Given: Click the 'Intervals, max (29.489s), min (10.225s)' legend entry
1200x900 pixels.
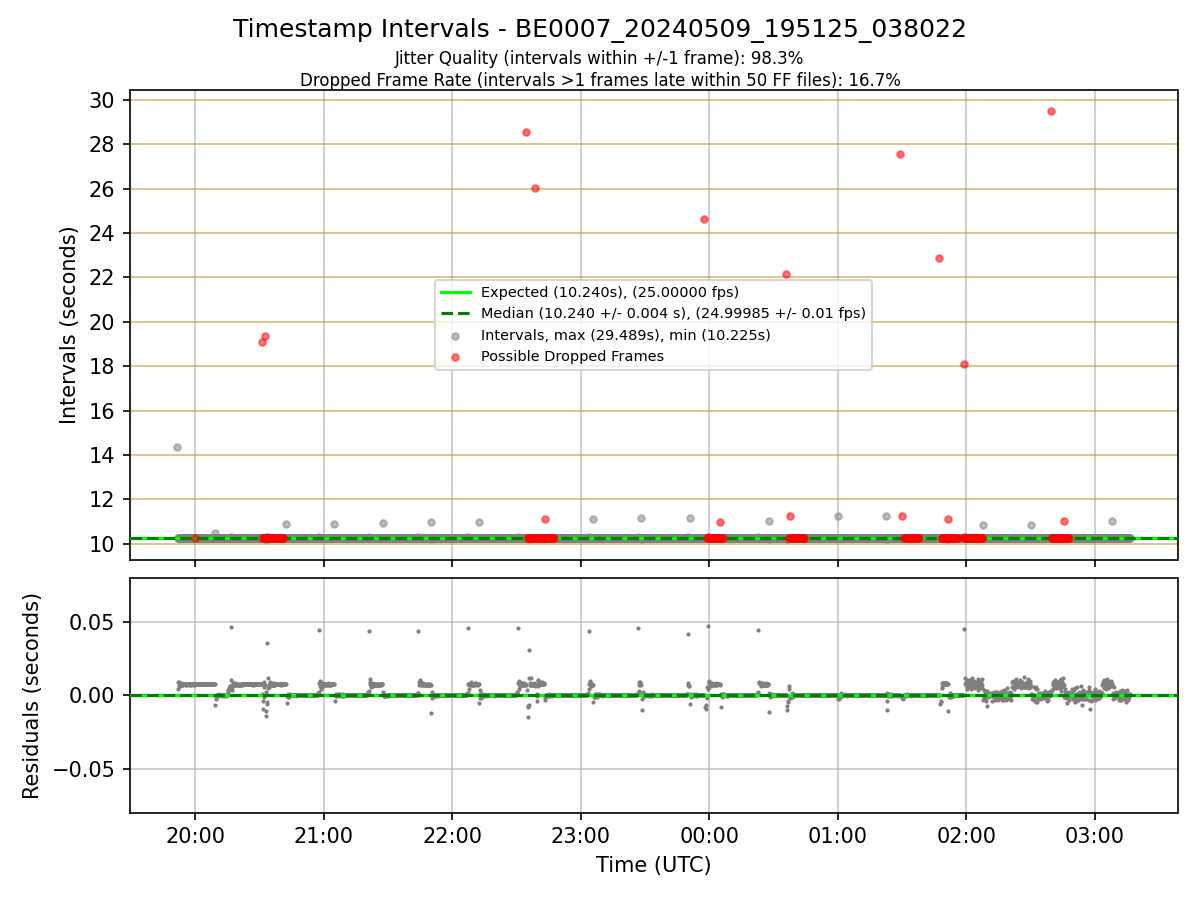Looking at the screenshot, I should (x=626, y=335).
